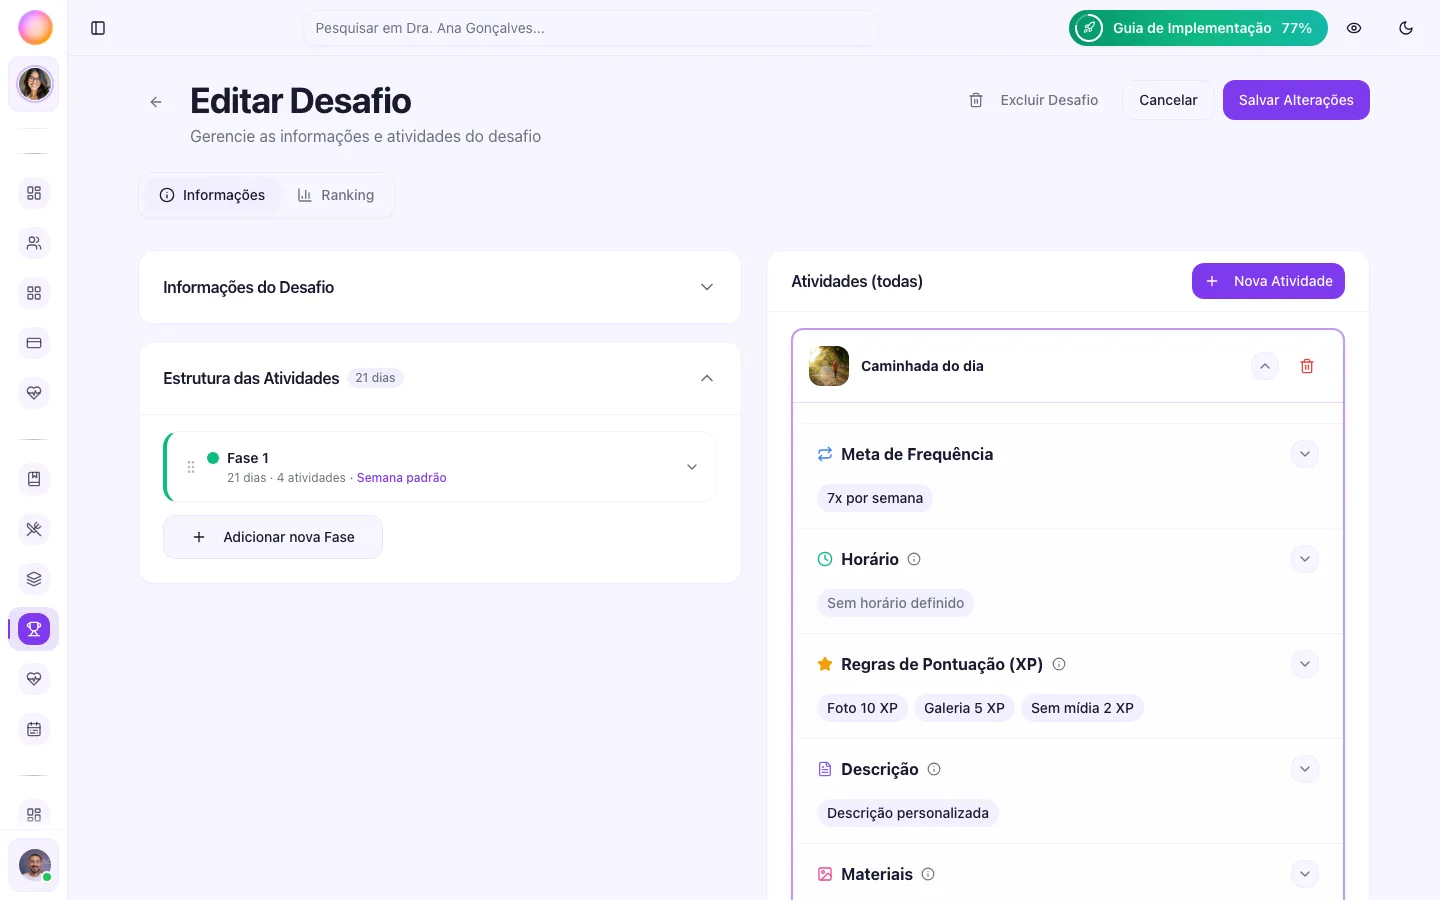Click the gradient logo at top left
The height and width of the screenshot is (900, 1440).
click(x=35, y=28)
